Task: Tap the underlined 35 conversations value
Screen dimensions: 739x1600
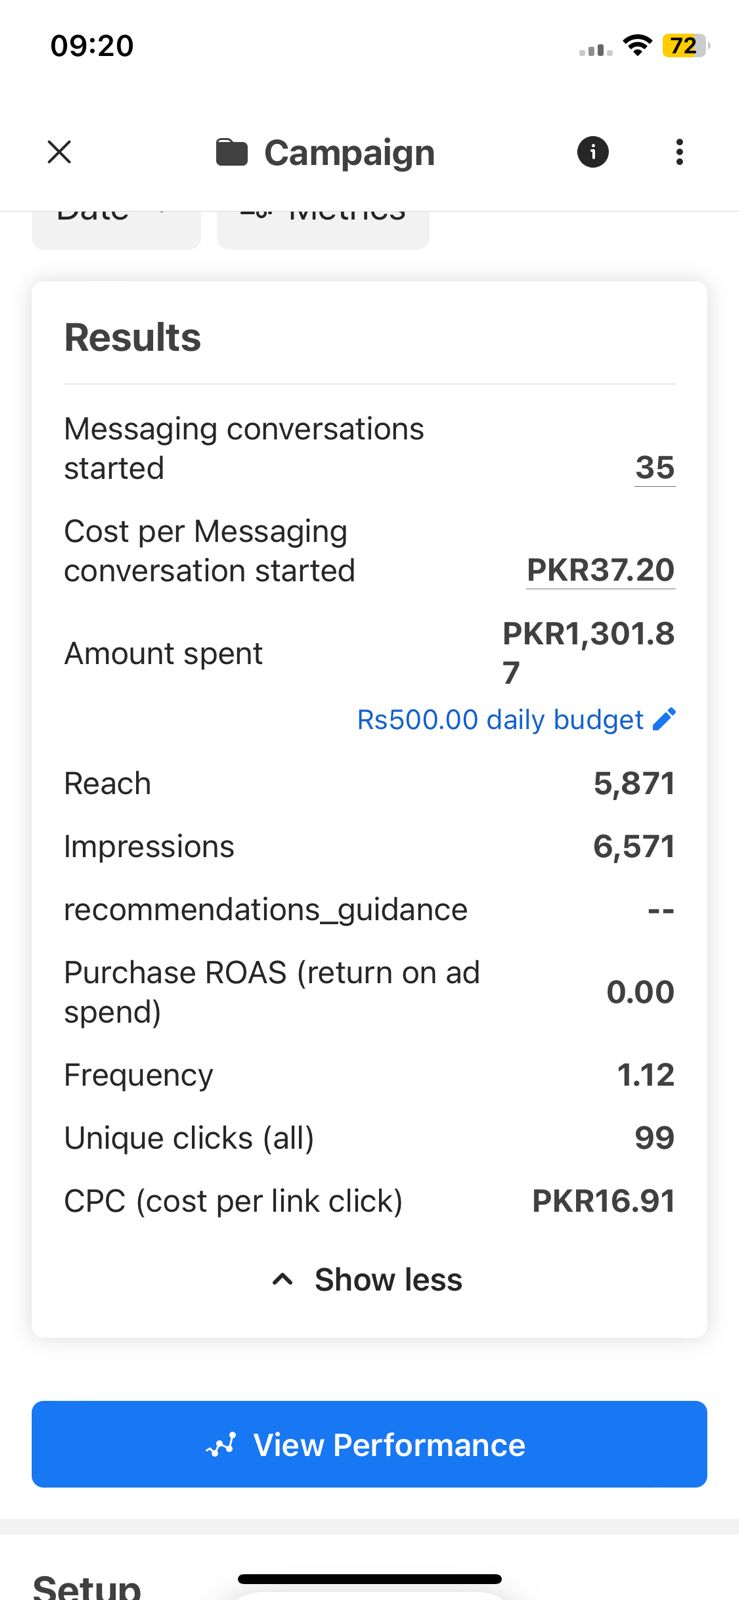Action: coord(655,468)
